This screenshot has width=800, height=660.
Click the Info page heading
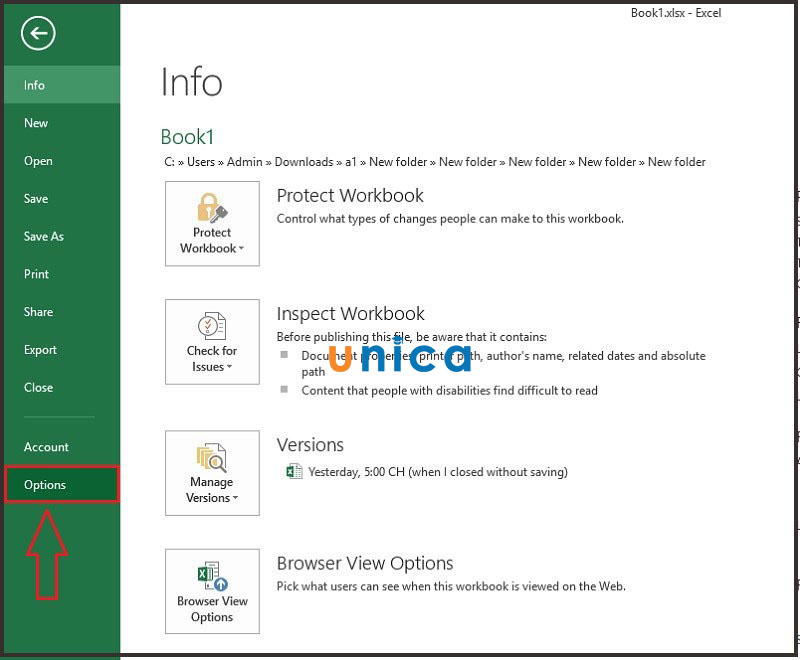[192, 82]
